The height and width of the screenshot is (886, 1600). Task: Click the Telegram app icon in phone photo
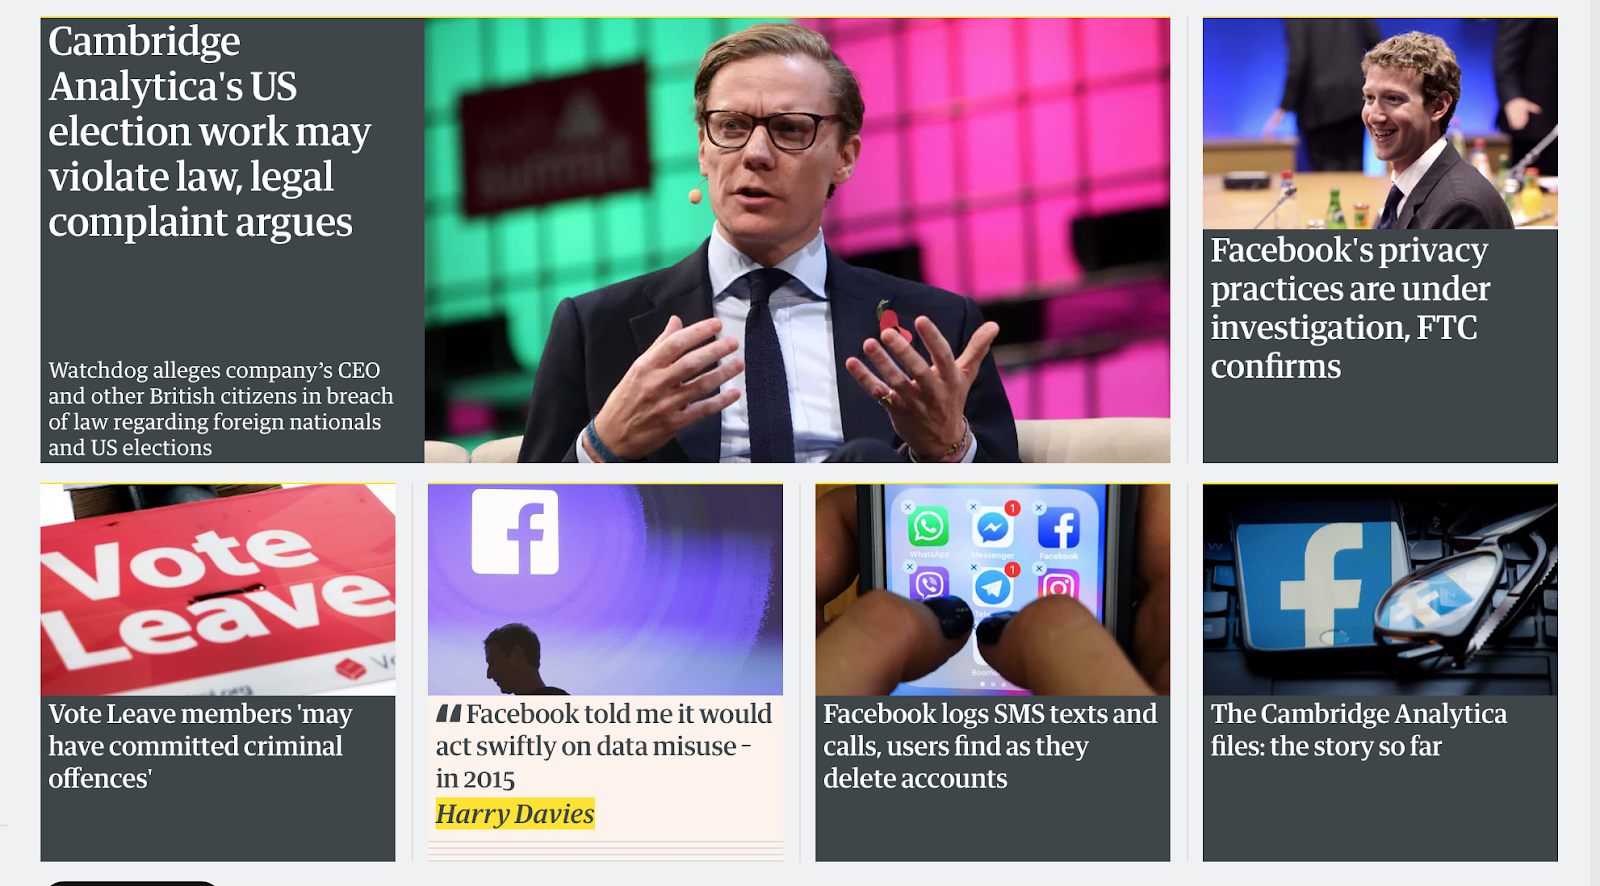(x=992, y=587)
